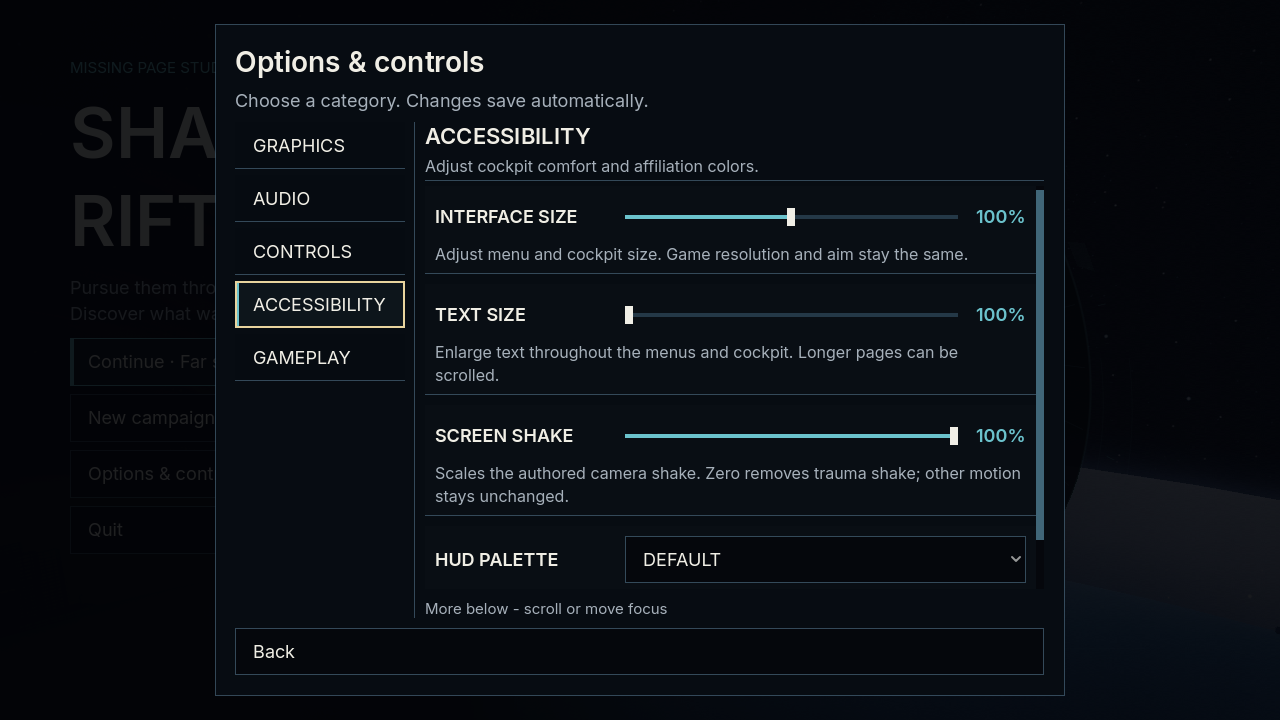The width and height of the screenshot is (1280, 720).
Task: Switch to the Audio category
Action: [x=320, y=199]
